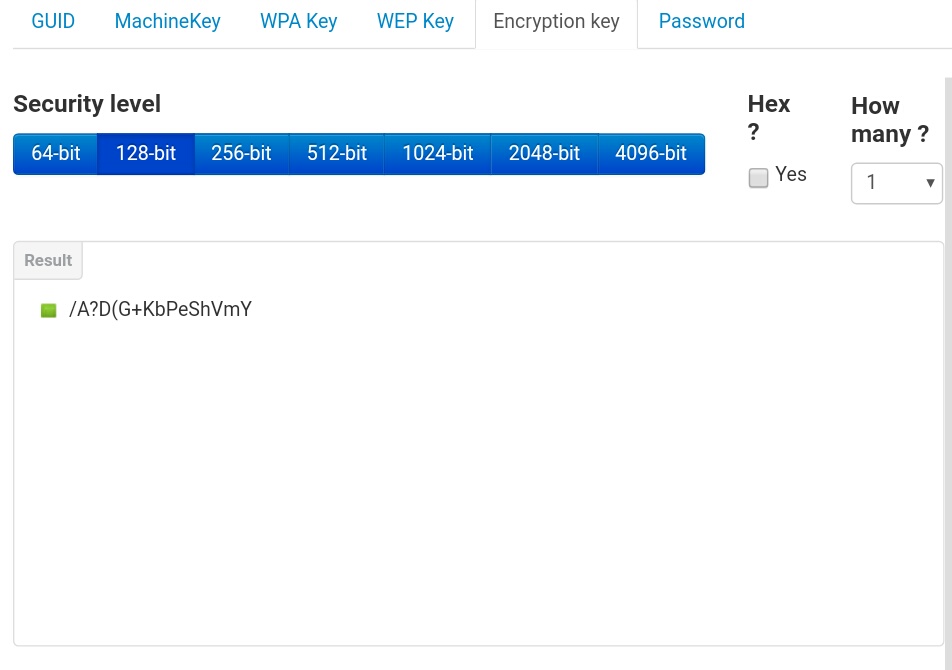Click the Encryption key tab

(556, 21)
